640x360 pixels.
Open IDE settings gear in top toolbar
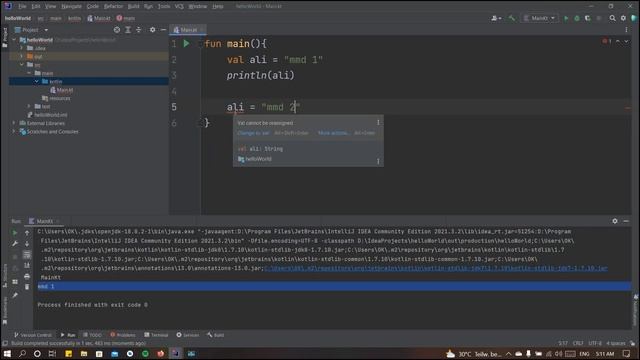tap(623, 18)
